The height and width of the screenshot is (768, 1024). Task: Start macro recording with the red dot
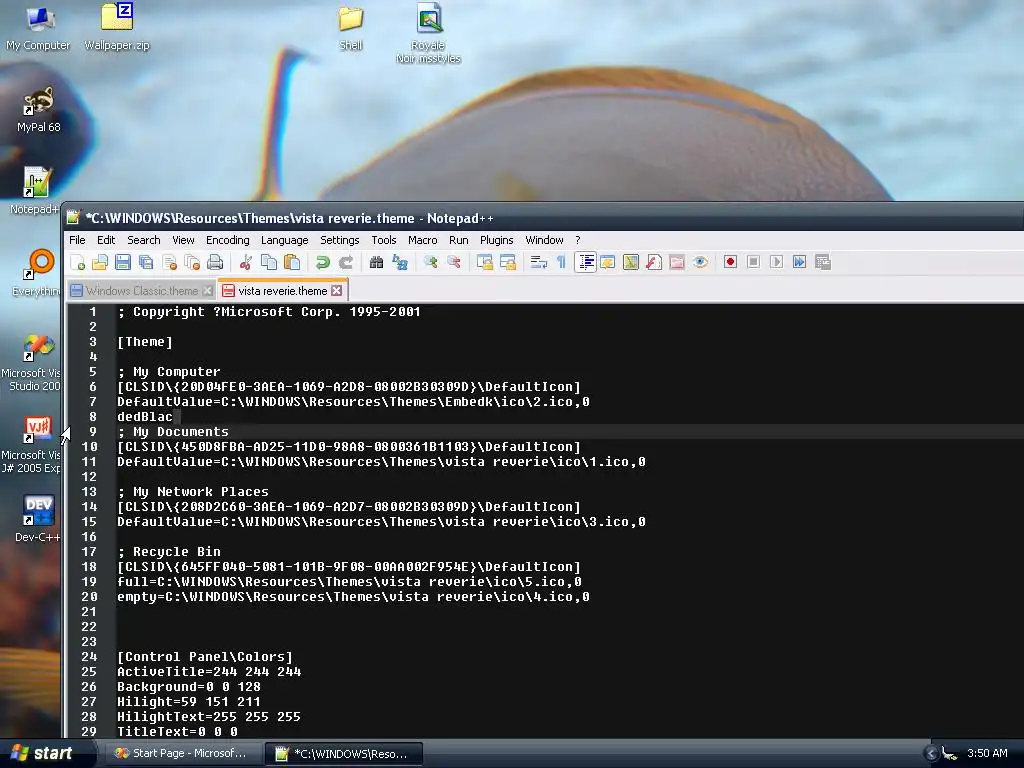click(x=730, y=263)
